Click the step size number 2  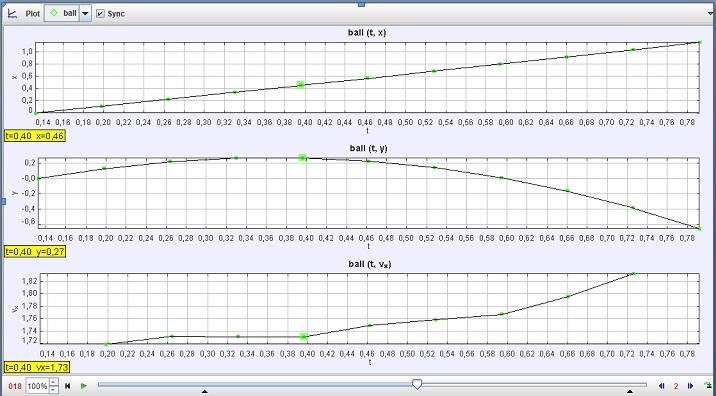[x=676, y=386]
